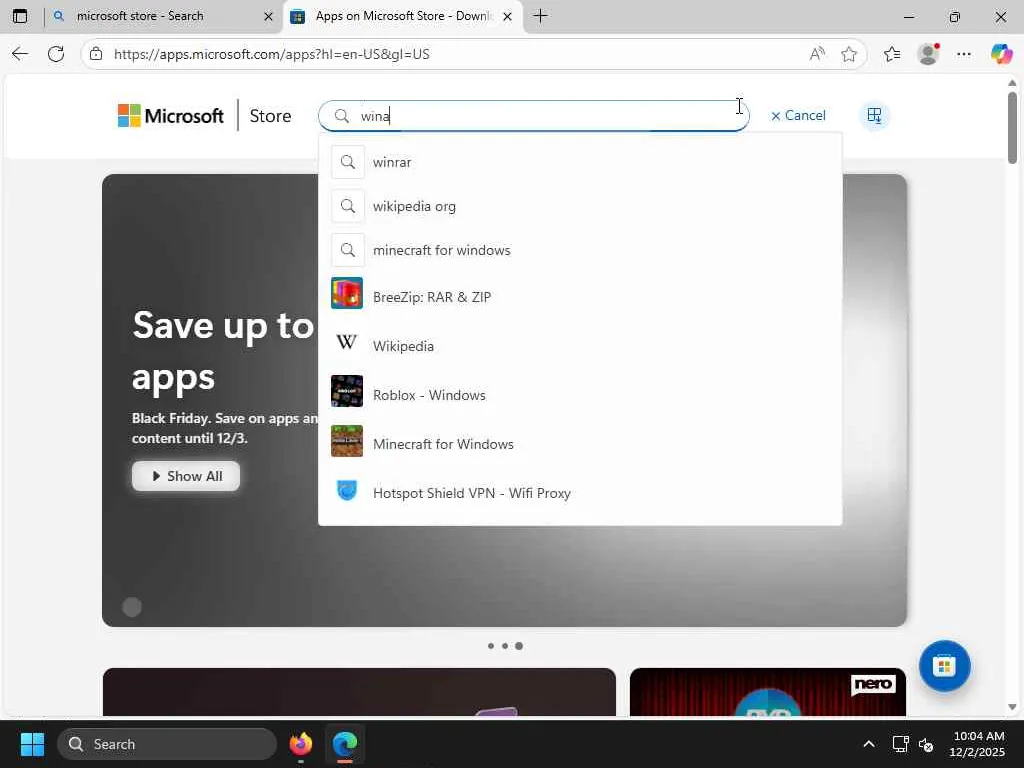Click the Wikipedia W icon
1024x768 pixels.
[x=347, y=342]
